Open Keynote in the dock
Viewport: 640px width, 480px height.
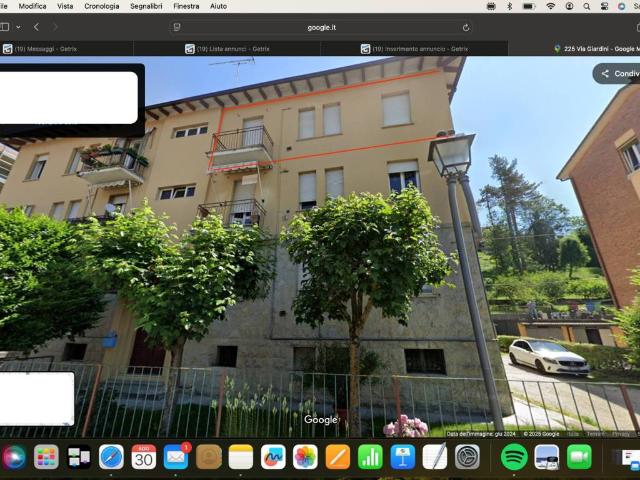pos(403,457)
